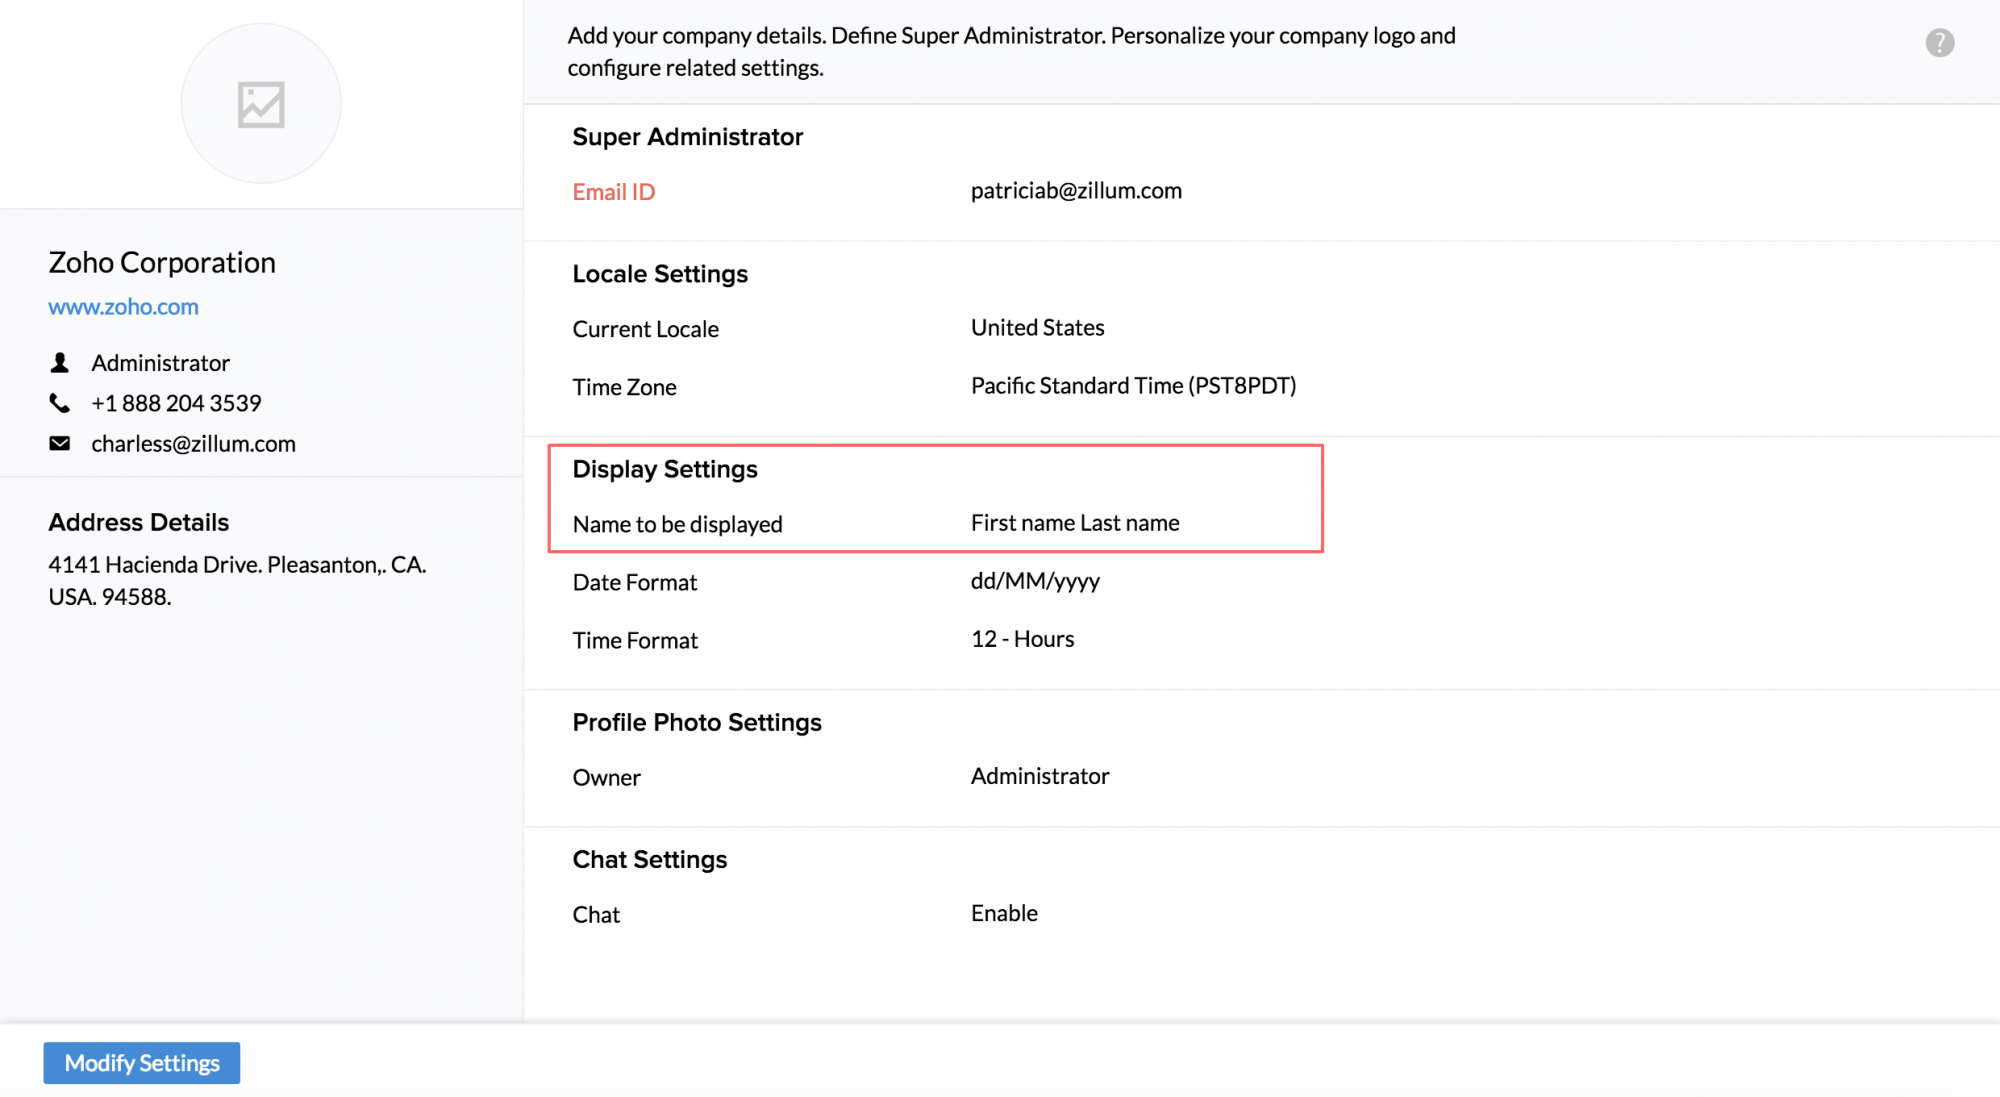Click the person icon beside Administrator
This screenshot has width=2000, height=1097.
click(x=60, y=363)
